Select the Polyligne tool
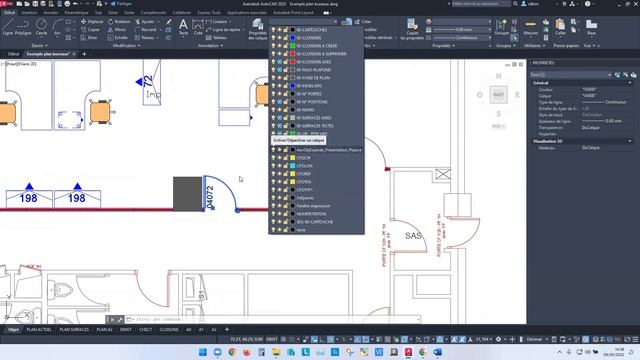Image resolution: width=640 pixels, height=360 pixels. [23, 27]
